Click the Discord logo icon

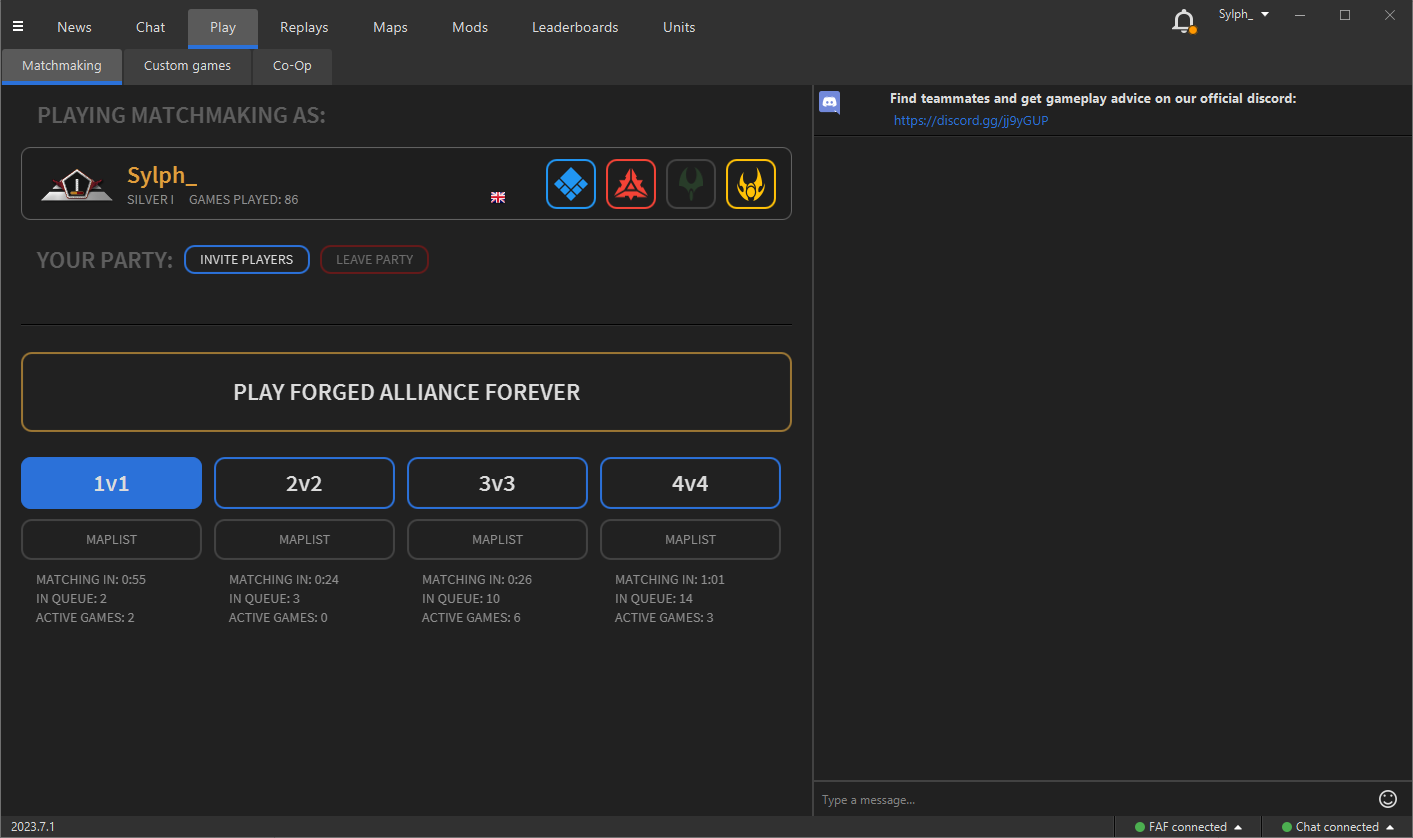[x=830, y=102]
